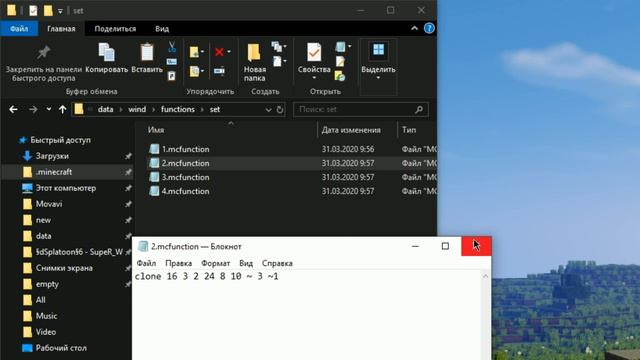Delete the file using the red X icon
Screen dimensions: 640x360
219,52
